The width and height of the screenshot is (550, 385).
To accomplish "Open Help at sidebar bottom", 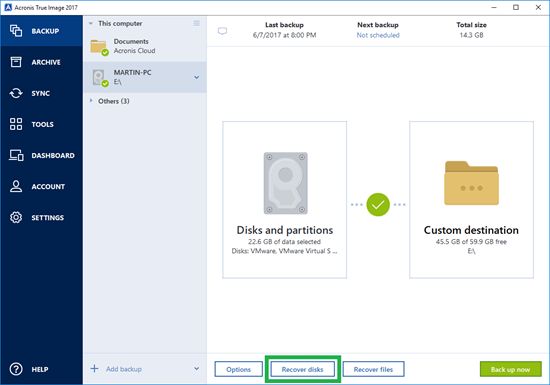I will click(41, 369).
